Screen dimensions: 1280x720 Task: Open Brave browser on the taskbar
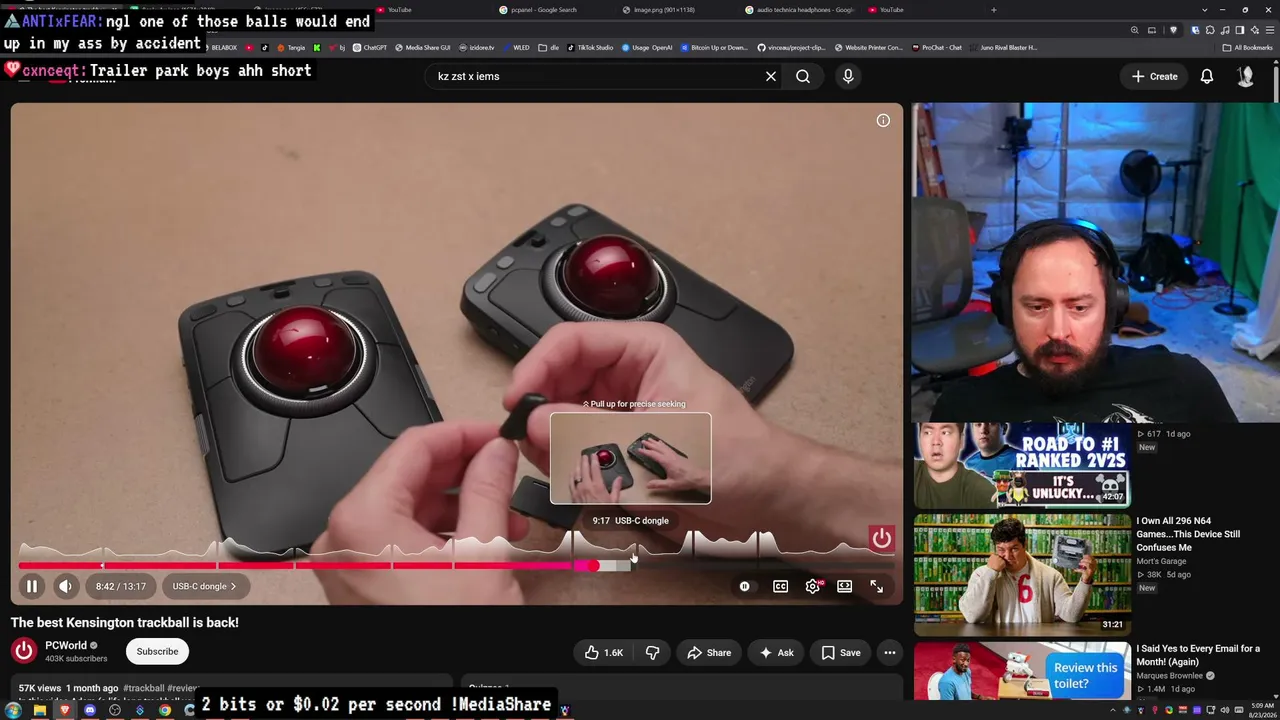(64, 710)
